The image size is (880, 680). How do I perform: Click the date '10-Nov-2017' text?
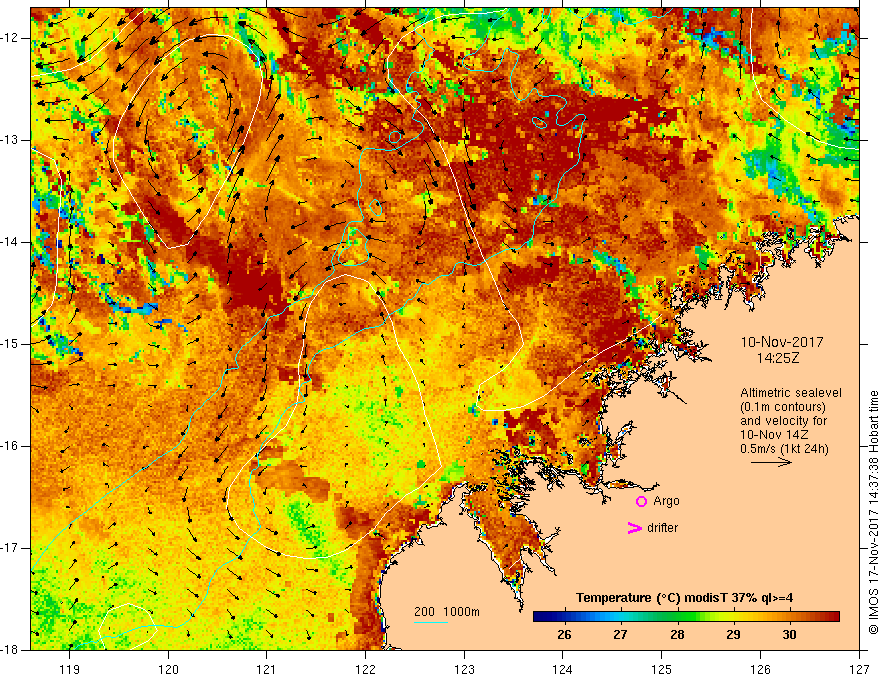pos(782,342)
